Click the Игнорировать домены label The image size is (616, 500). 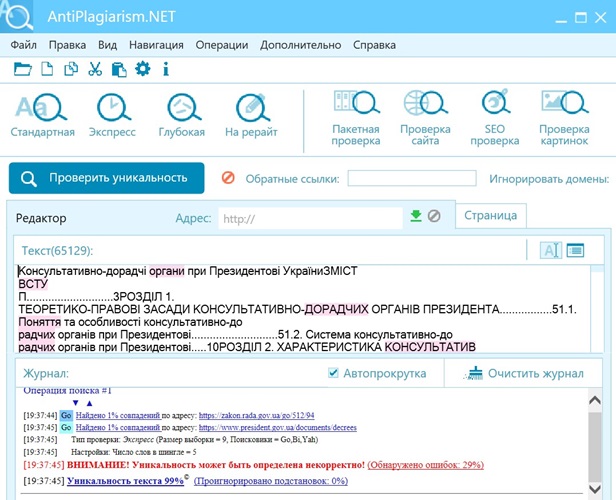tap(549, 179)
